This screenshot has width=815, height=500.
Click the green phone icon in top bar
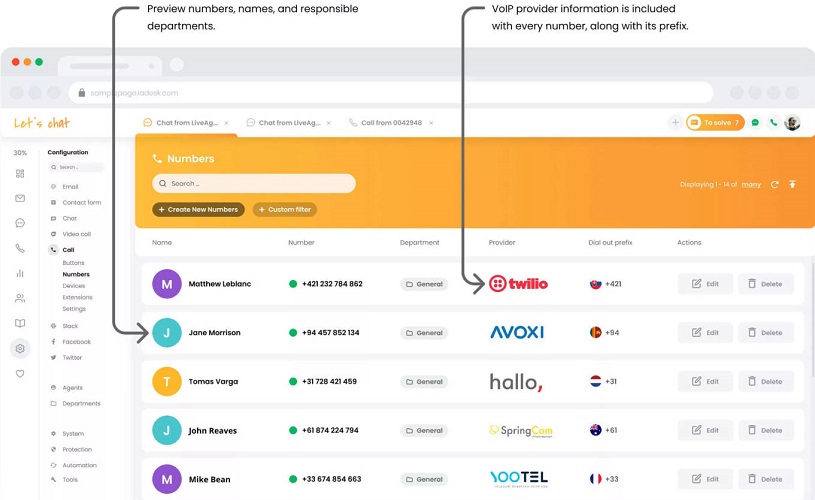pyautogui.click(x=773, y=123)
